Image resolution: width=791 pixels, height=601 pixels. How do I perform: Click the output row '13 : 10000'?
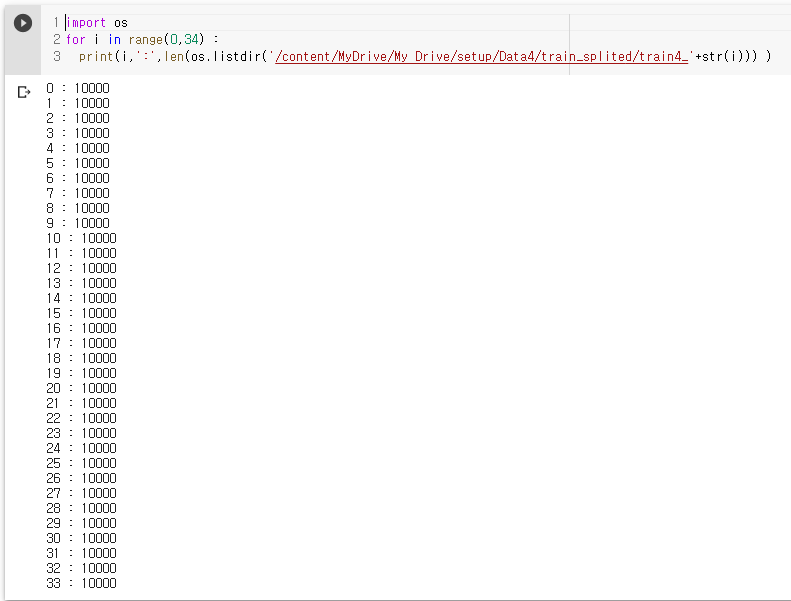[81, 283]
